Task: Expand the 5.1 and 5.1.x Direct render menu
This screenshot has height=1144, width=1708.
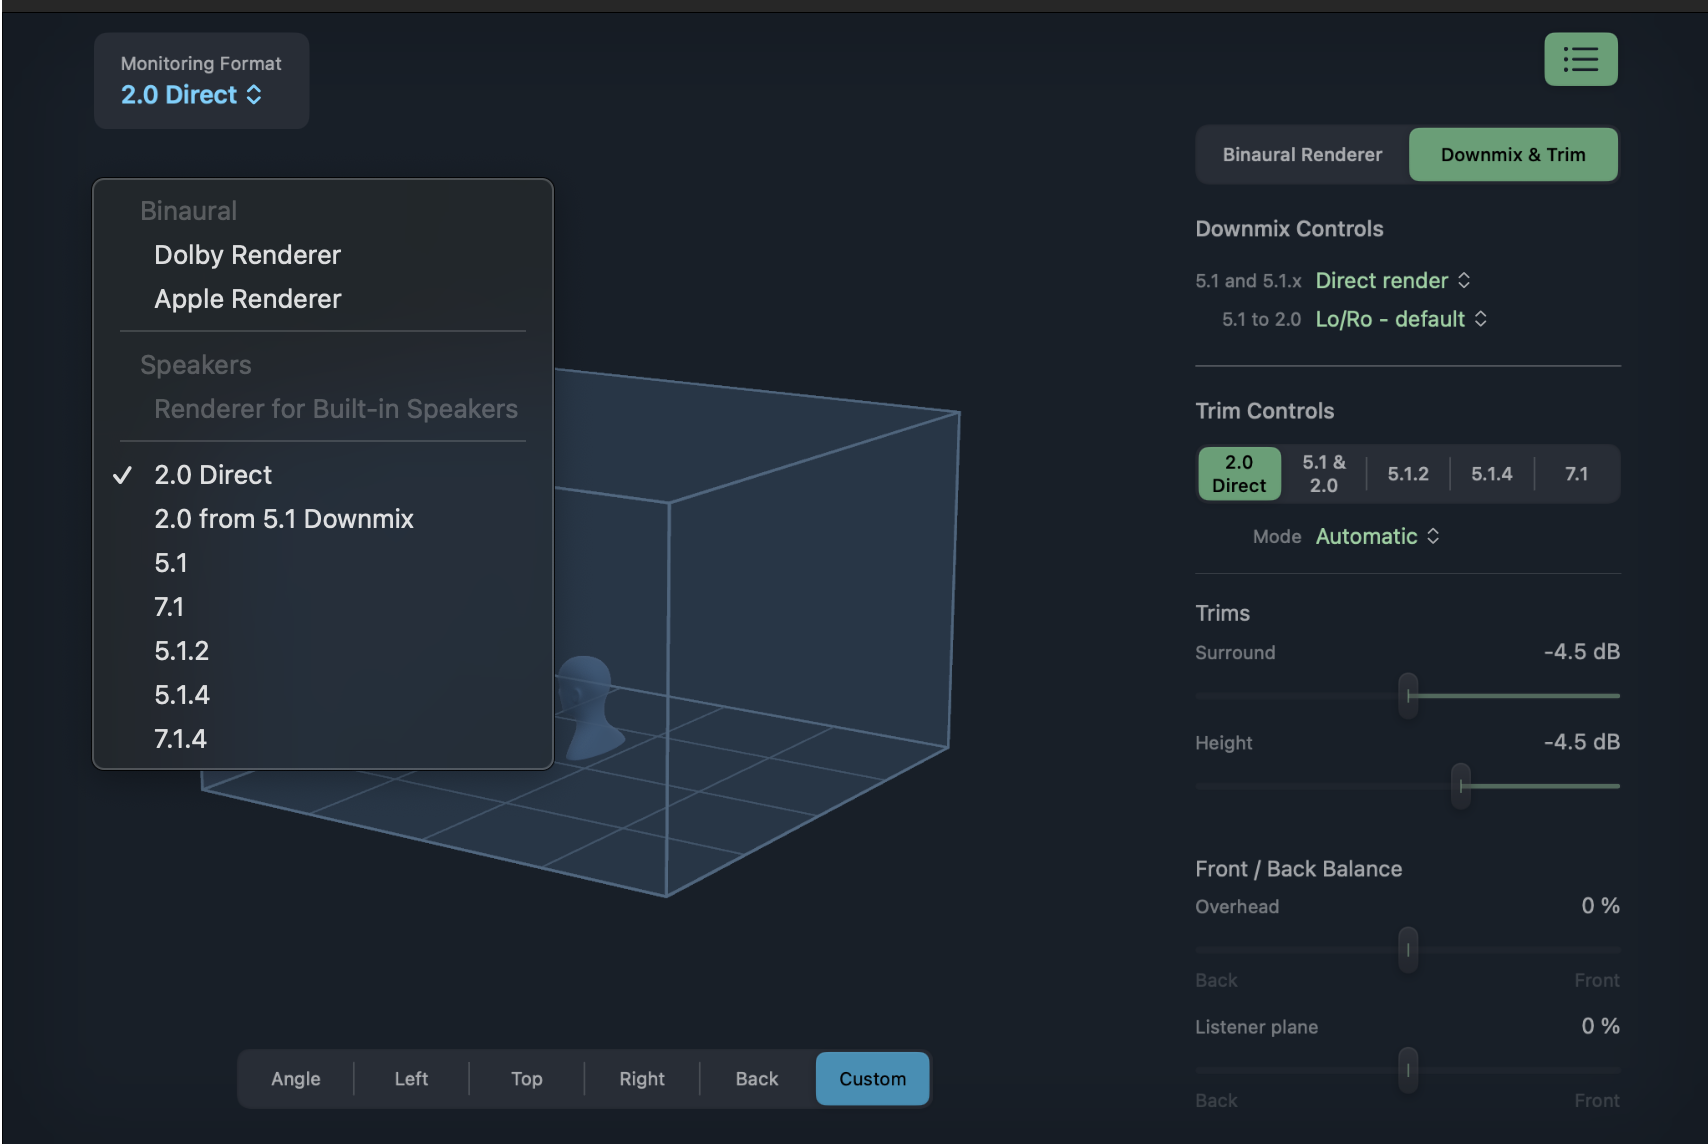Action: (1392, 281)
